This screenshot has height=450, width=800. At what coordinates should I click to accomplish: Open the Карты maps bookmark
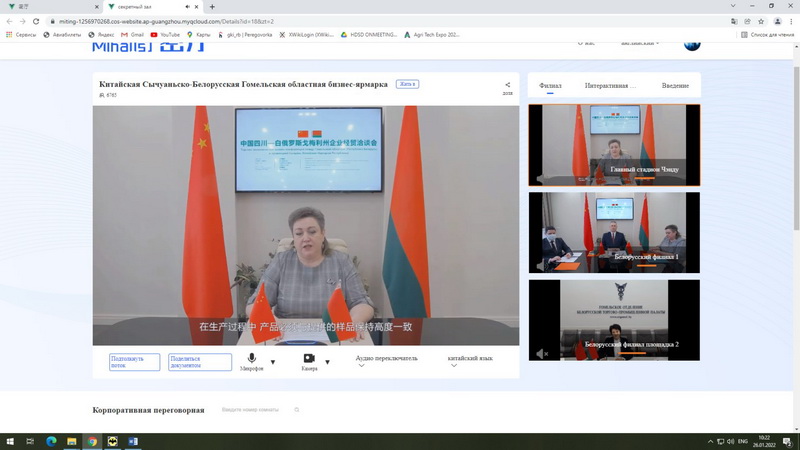pyautogui.click(x=198, y=35)
